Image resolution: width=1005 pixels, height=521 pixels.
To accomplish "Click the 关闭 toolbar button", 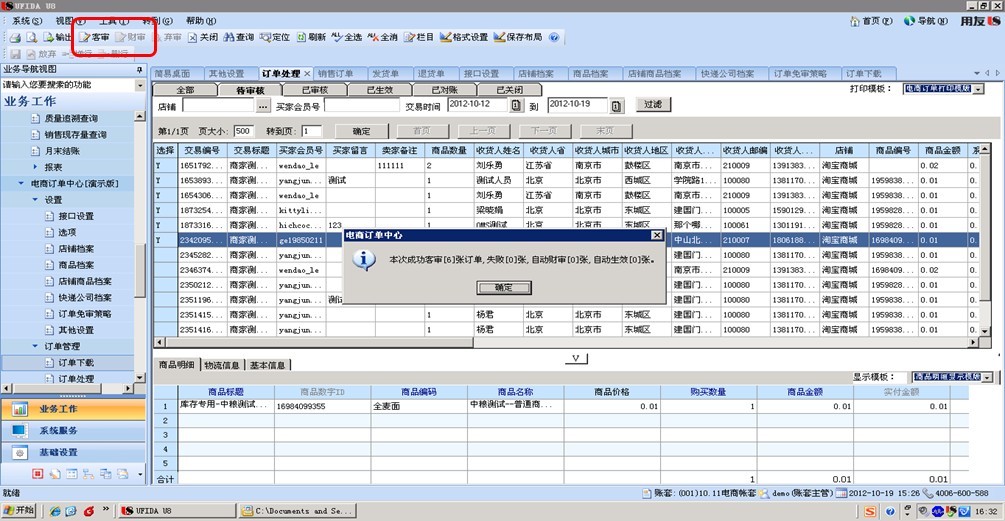I will (x=203, y=38).
